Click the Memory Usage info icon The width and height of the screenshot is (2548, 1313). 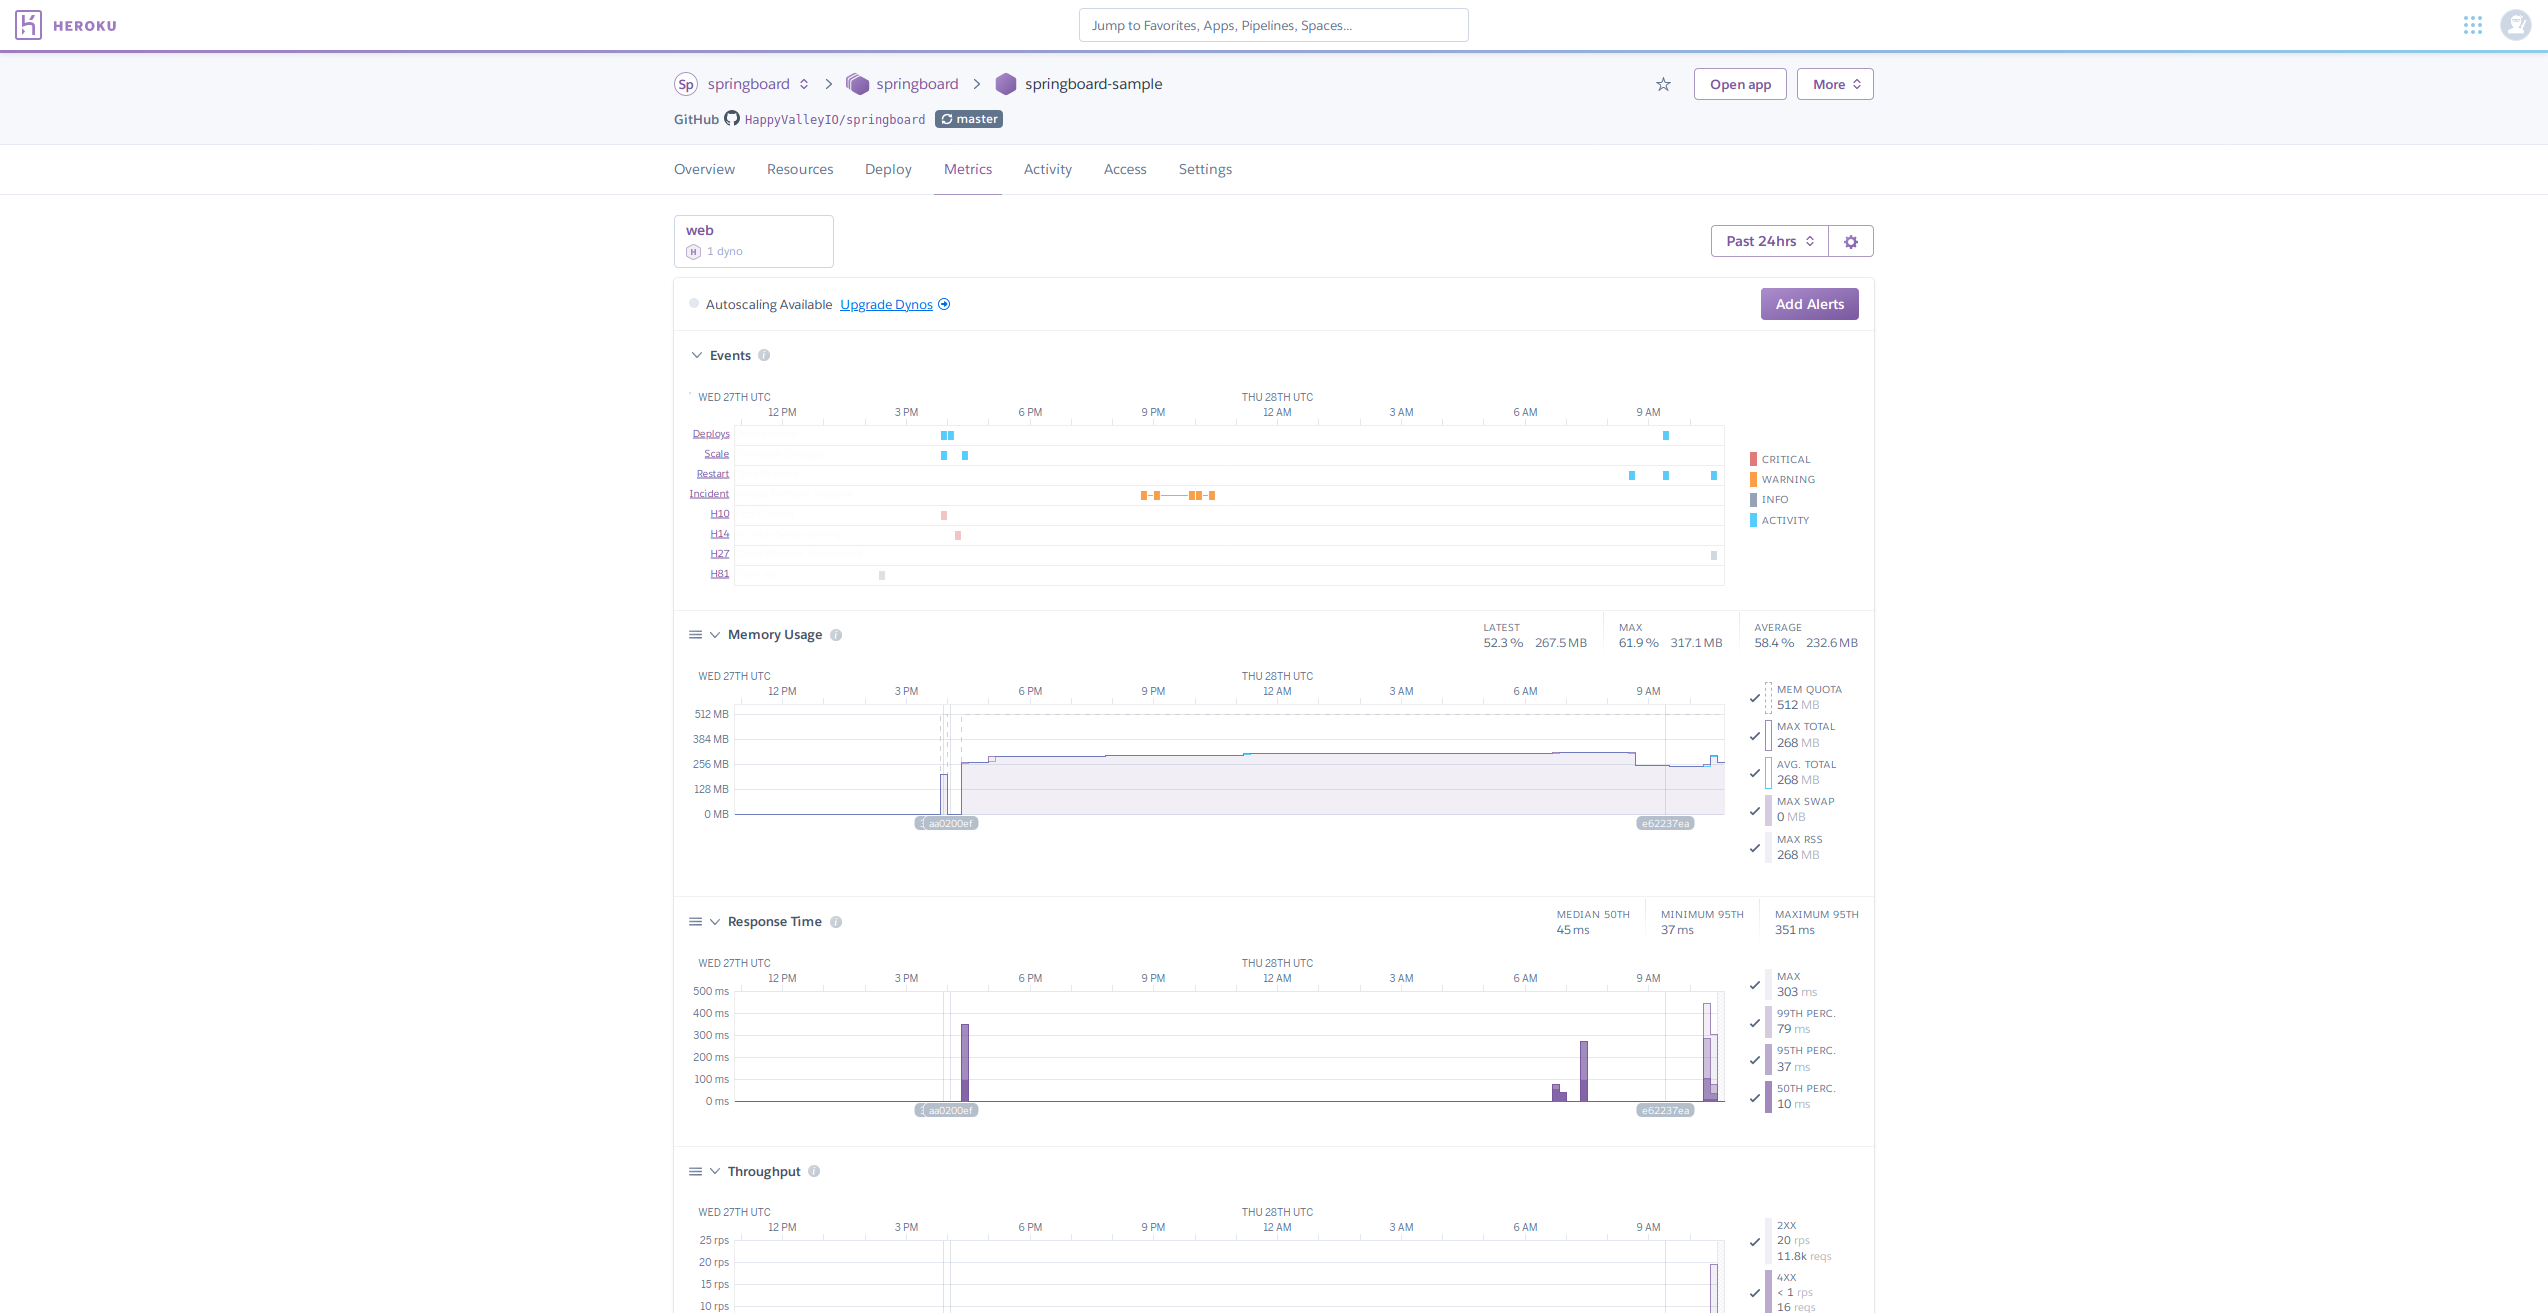tap(836, 635)
